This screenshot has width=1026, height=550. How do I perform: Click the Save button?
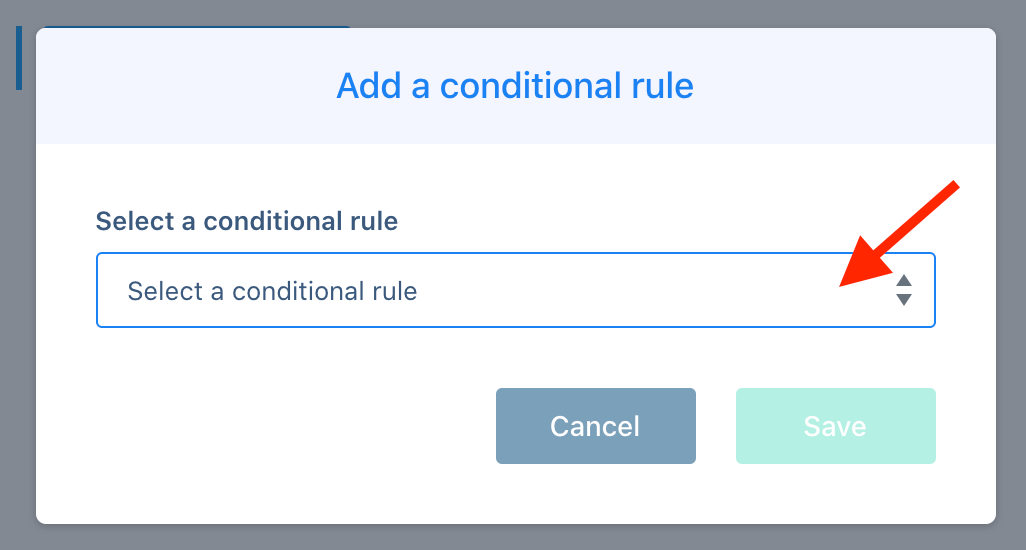[836, 426]
